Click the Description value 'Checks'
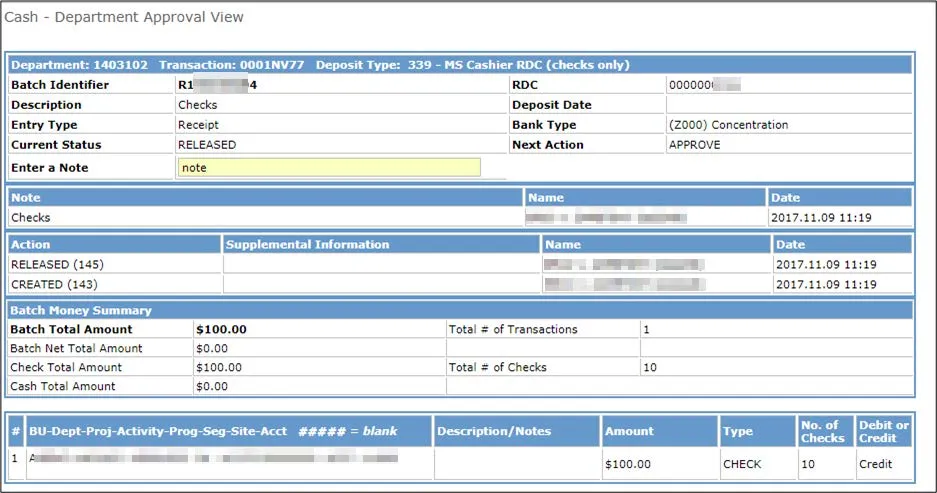The height and width of the screenshot is (493, 937). (198, 105)
